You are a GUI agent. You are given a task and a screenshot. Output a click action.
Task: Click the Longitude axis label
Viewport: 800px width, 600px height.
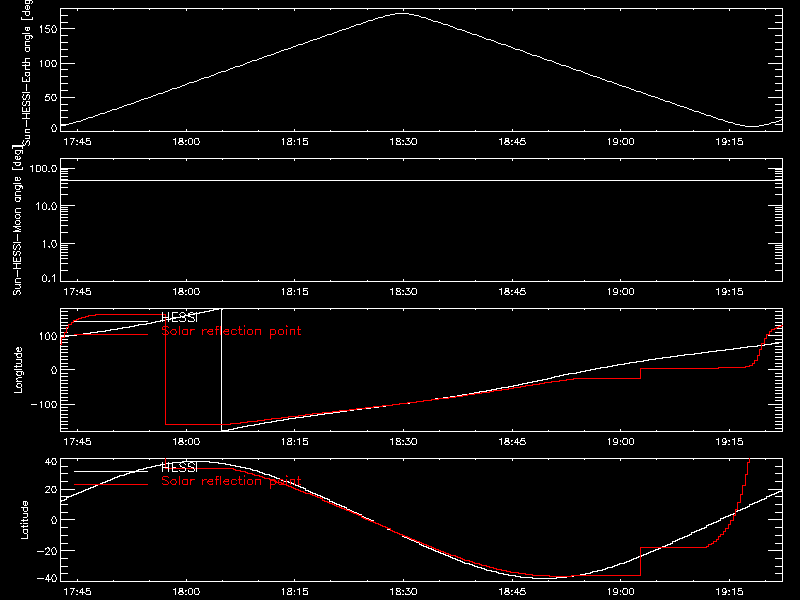pyautogui.click(x=18, y=370)
